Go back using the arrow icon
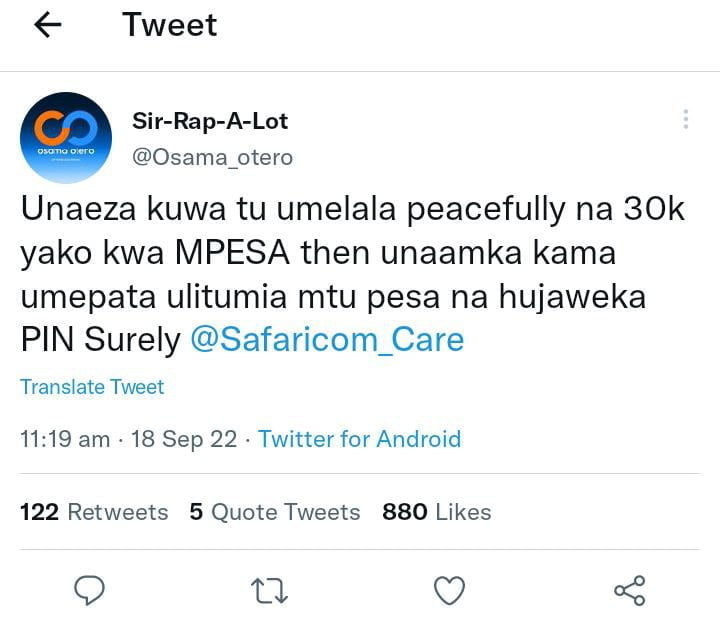This screenshot has width=720, height=629. point(47,26)
